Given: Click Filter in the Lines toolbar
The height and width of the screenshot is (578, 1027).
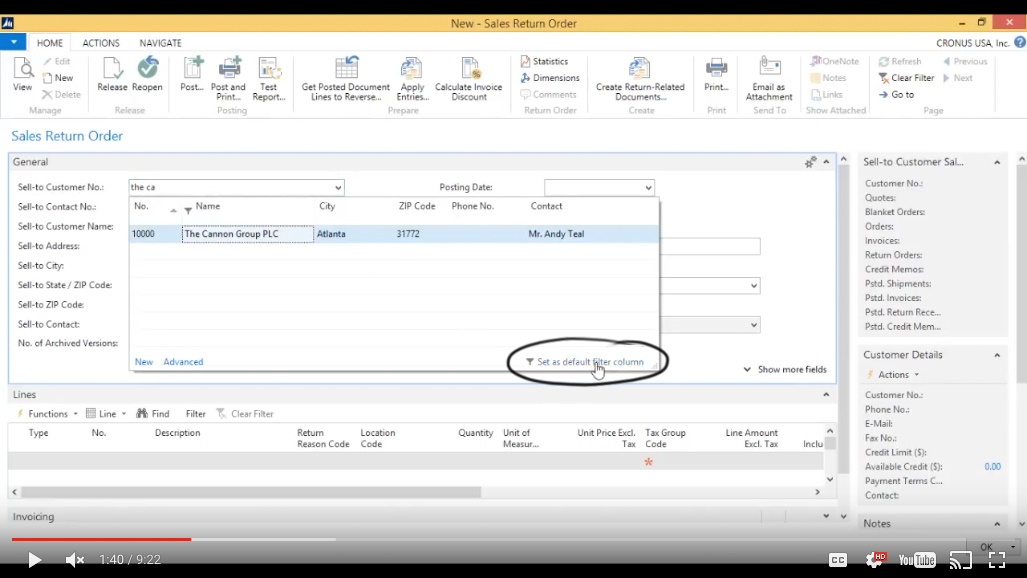Looking at the screenshot, I should click(x=195, y=414).
